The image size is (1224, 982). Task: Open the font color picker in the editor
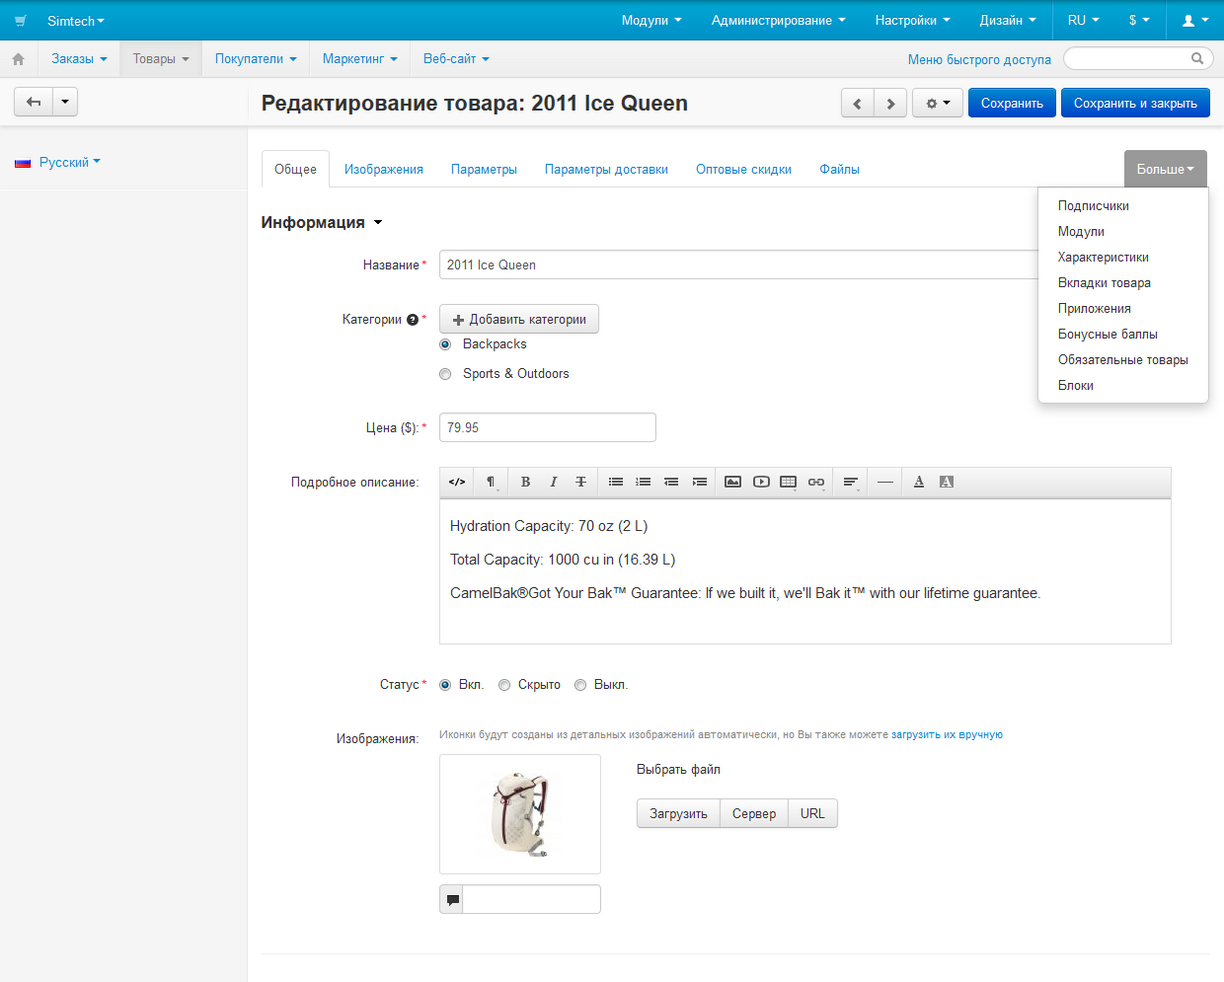[x=919, y=482]
